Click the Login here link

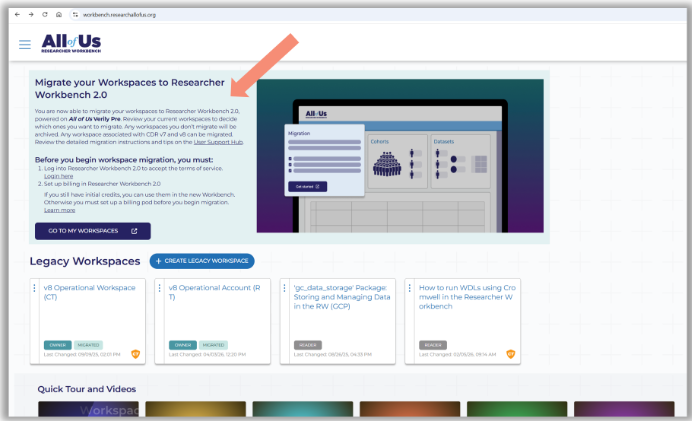pyautogui.click(x=58, y=176)
